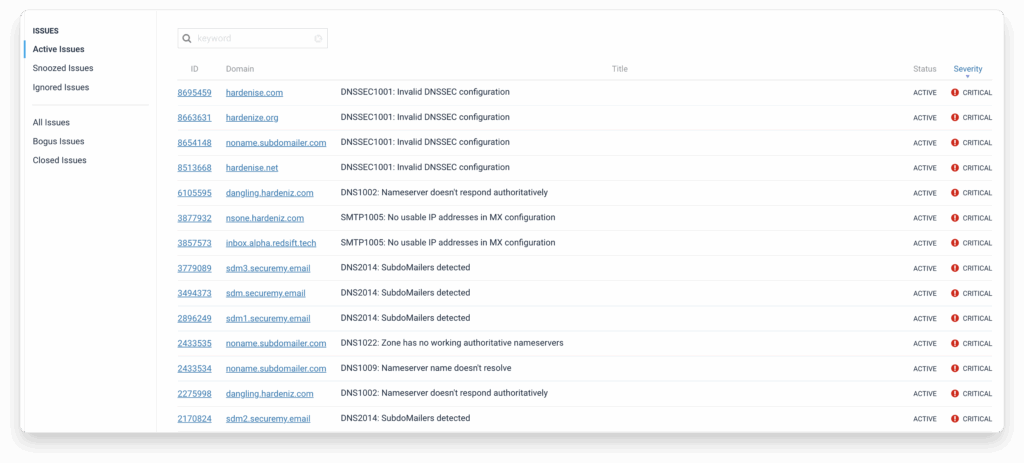This screenshot has width=1024, height=463.
Task: Click critical severity icon for issue 8695459
Action: [x=955, y=92]
